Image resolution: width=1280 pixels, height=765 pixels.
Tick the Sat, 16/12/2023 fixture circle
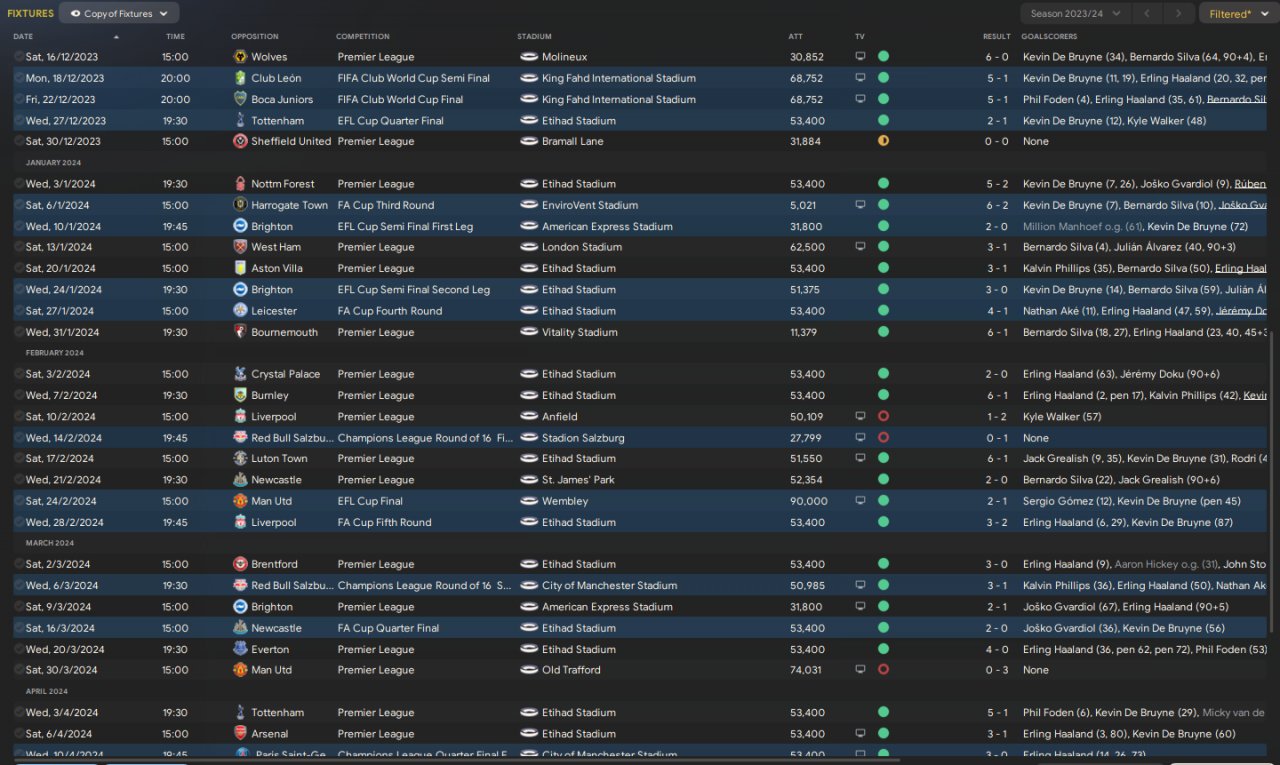[19, 57]
